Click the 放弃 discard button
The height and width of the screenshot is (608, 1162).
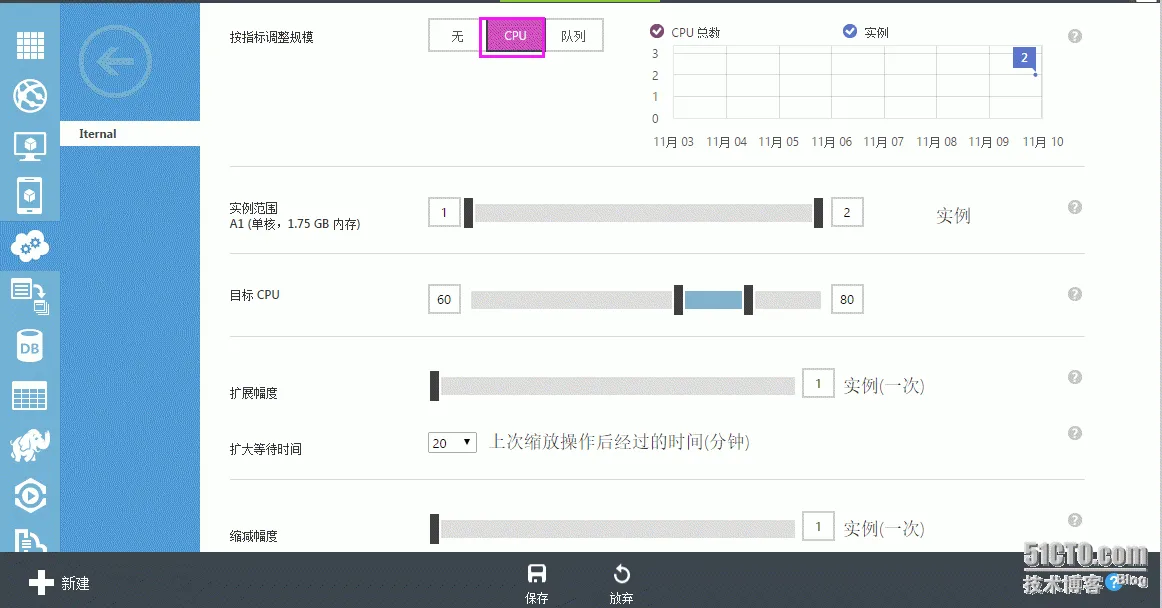point(621,580)
